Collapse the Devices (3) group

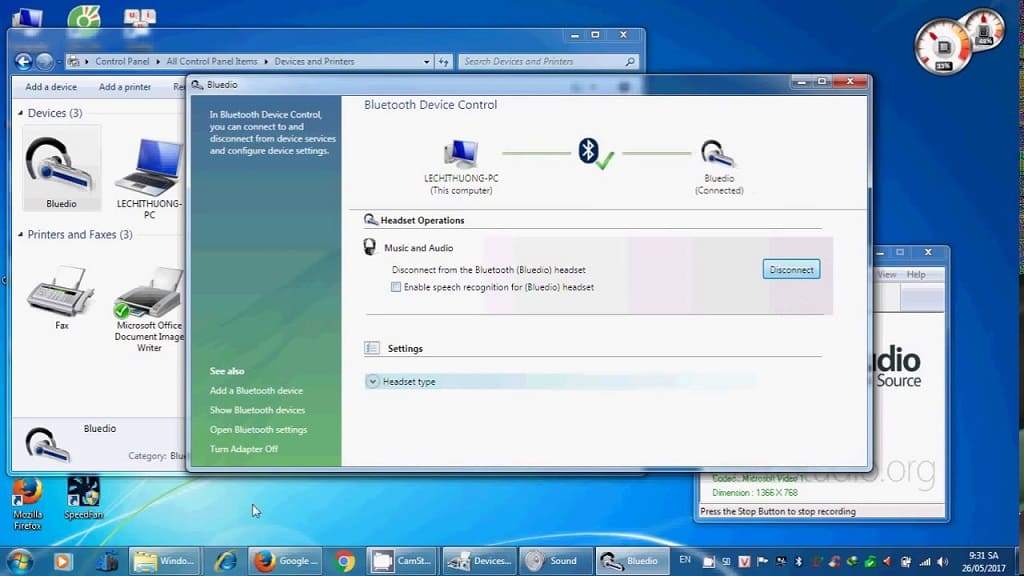[20, 113]
